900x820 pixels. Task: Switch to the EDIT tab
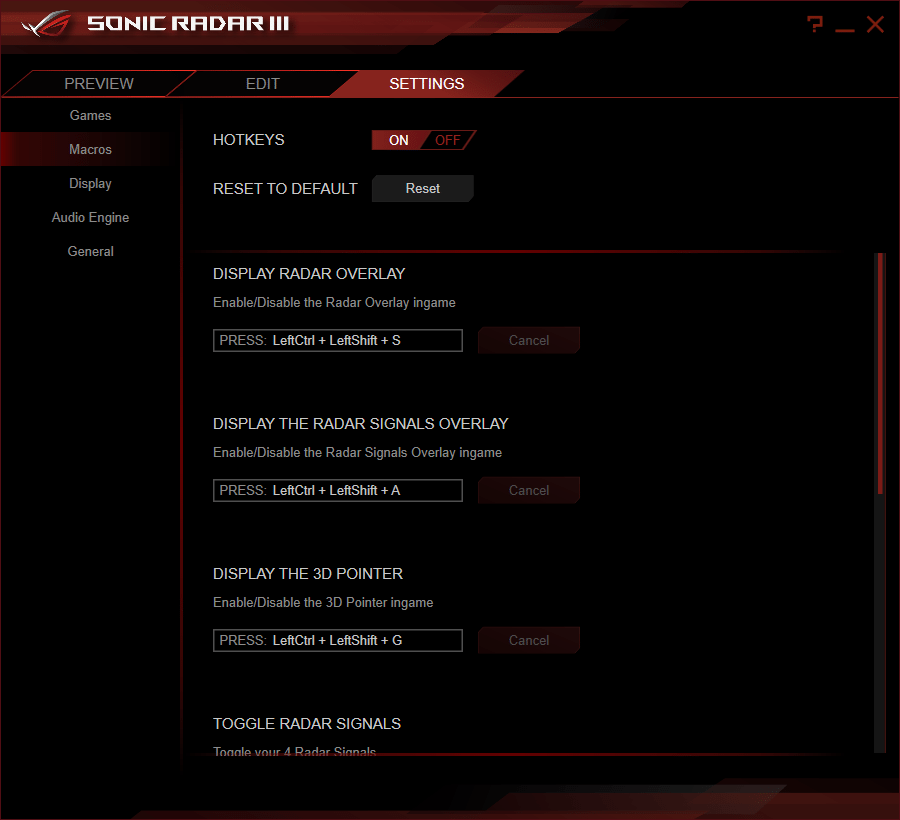(262, 84)
